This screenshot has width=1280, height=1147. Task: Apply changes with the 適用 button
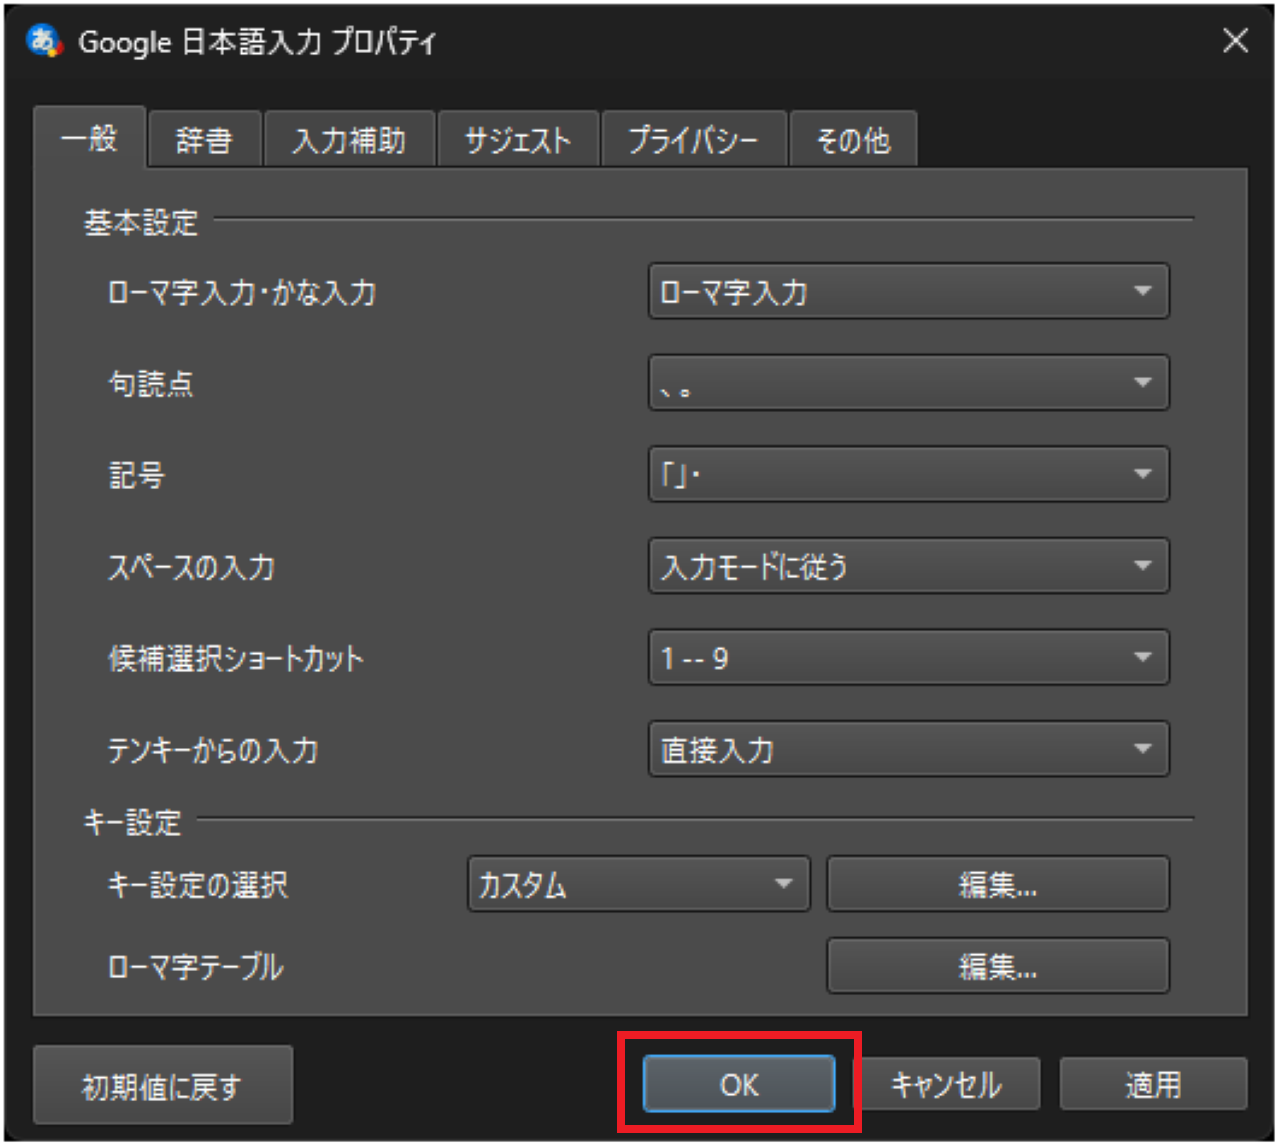tap(1153, 1084)
